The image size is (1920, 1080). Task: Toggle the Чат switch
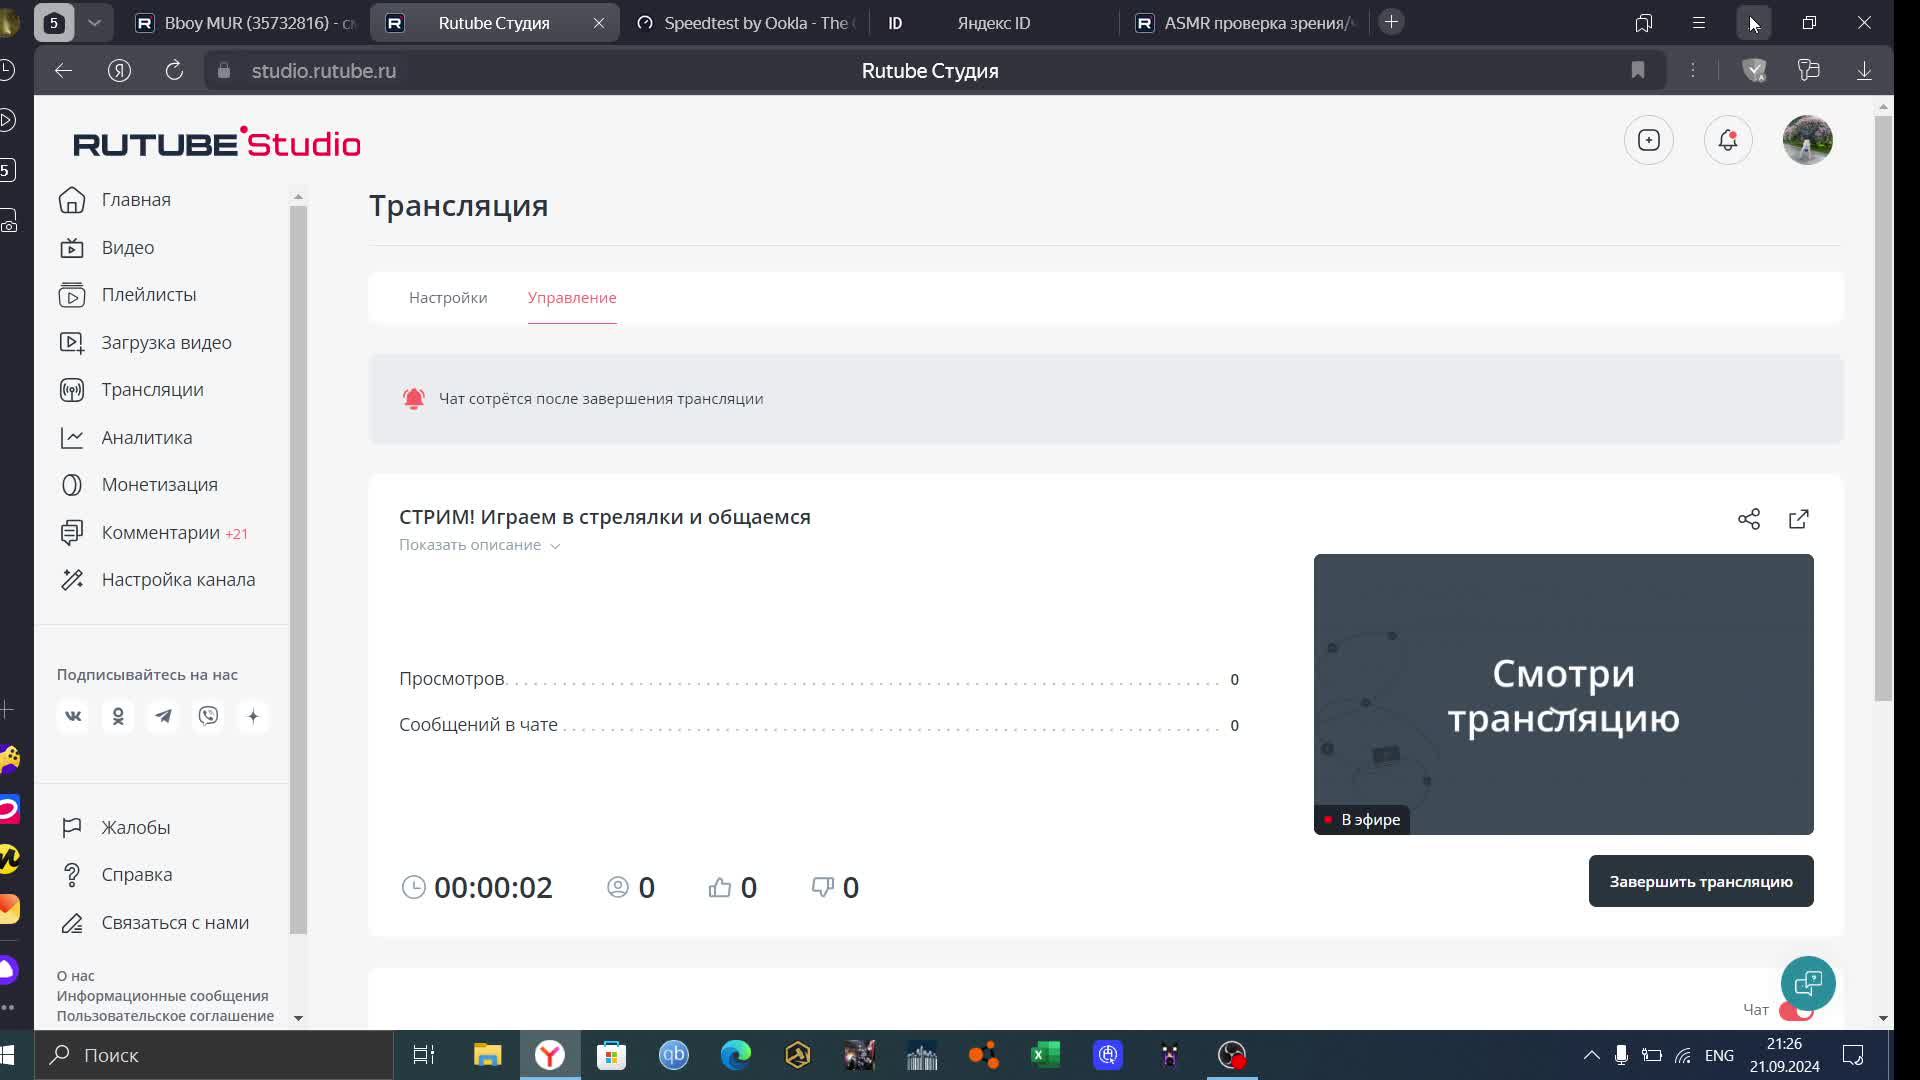[1797, 1011]
